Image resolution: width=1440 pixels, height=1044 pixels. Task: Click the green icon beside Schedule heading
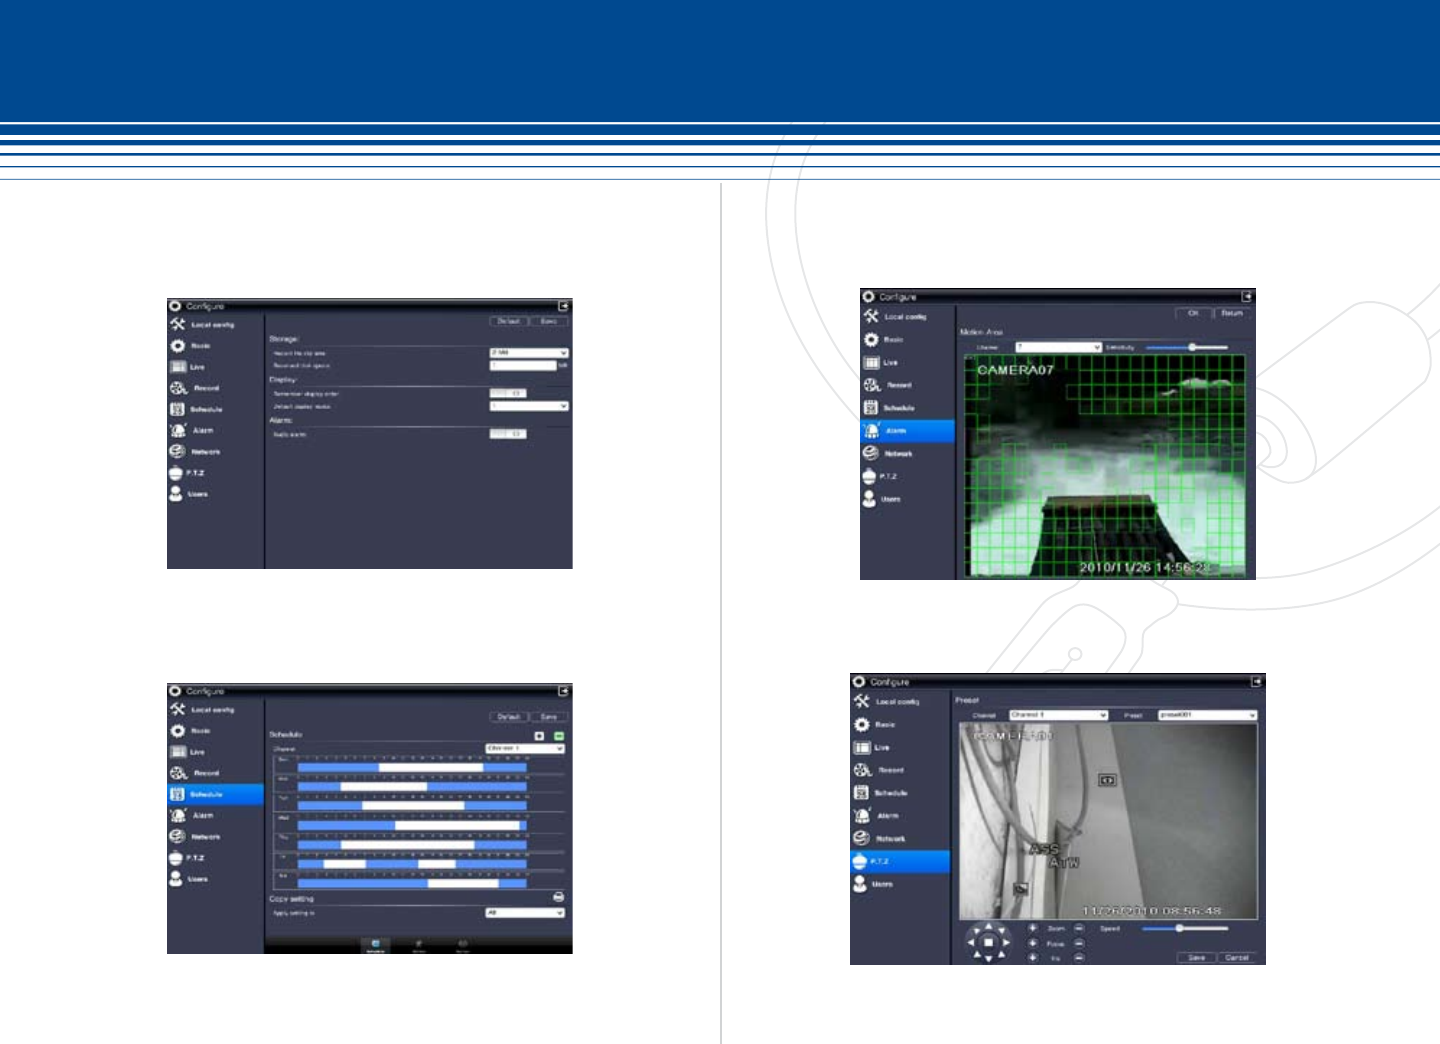[559, 736]
